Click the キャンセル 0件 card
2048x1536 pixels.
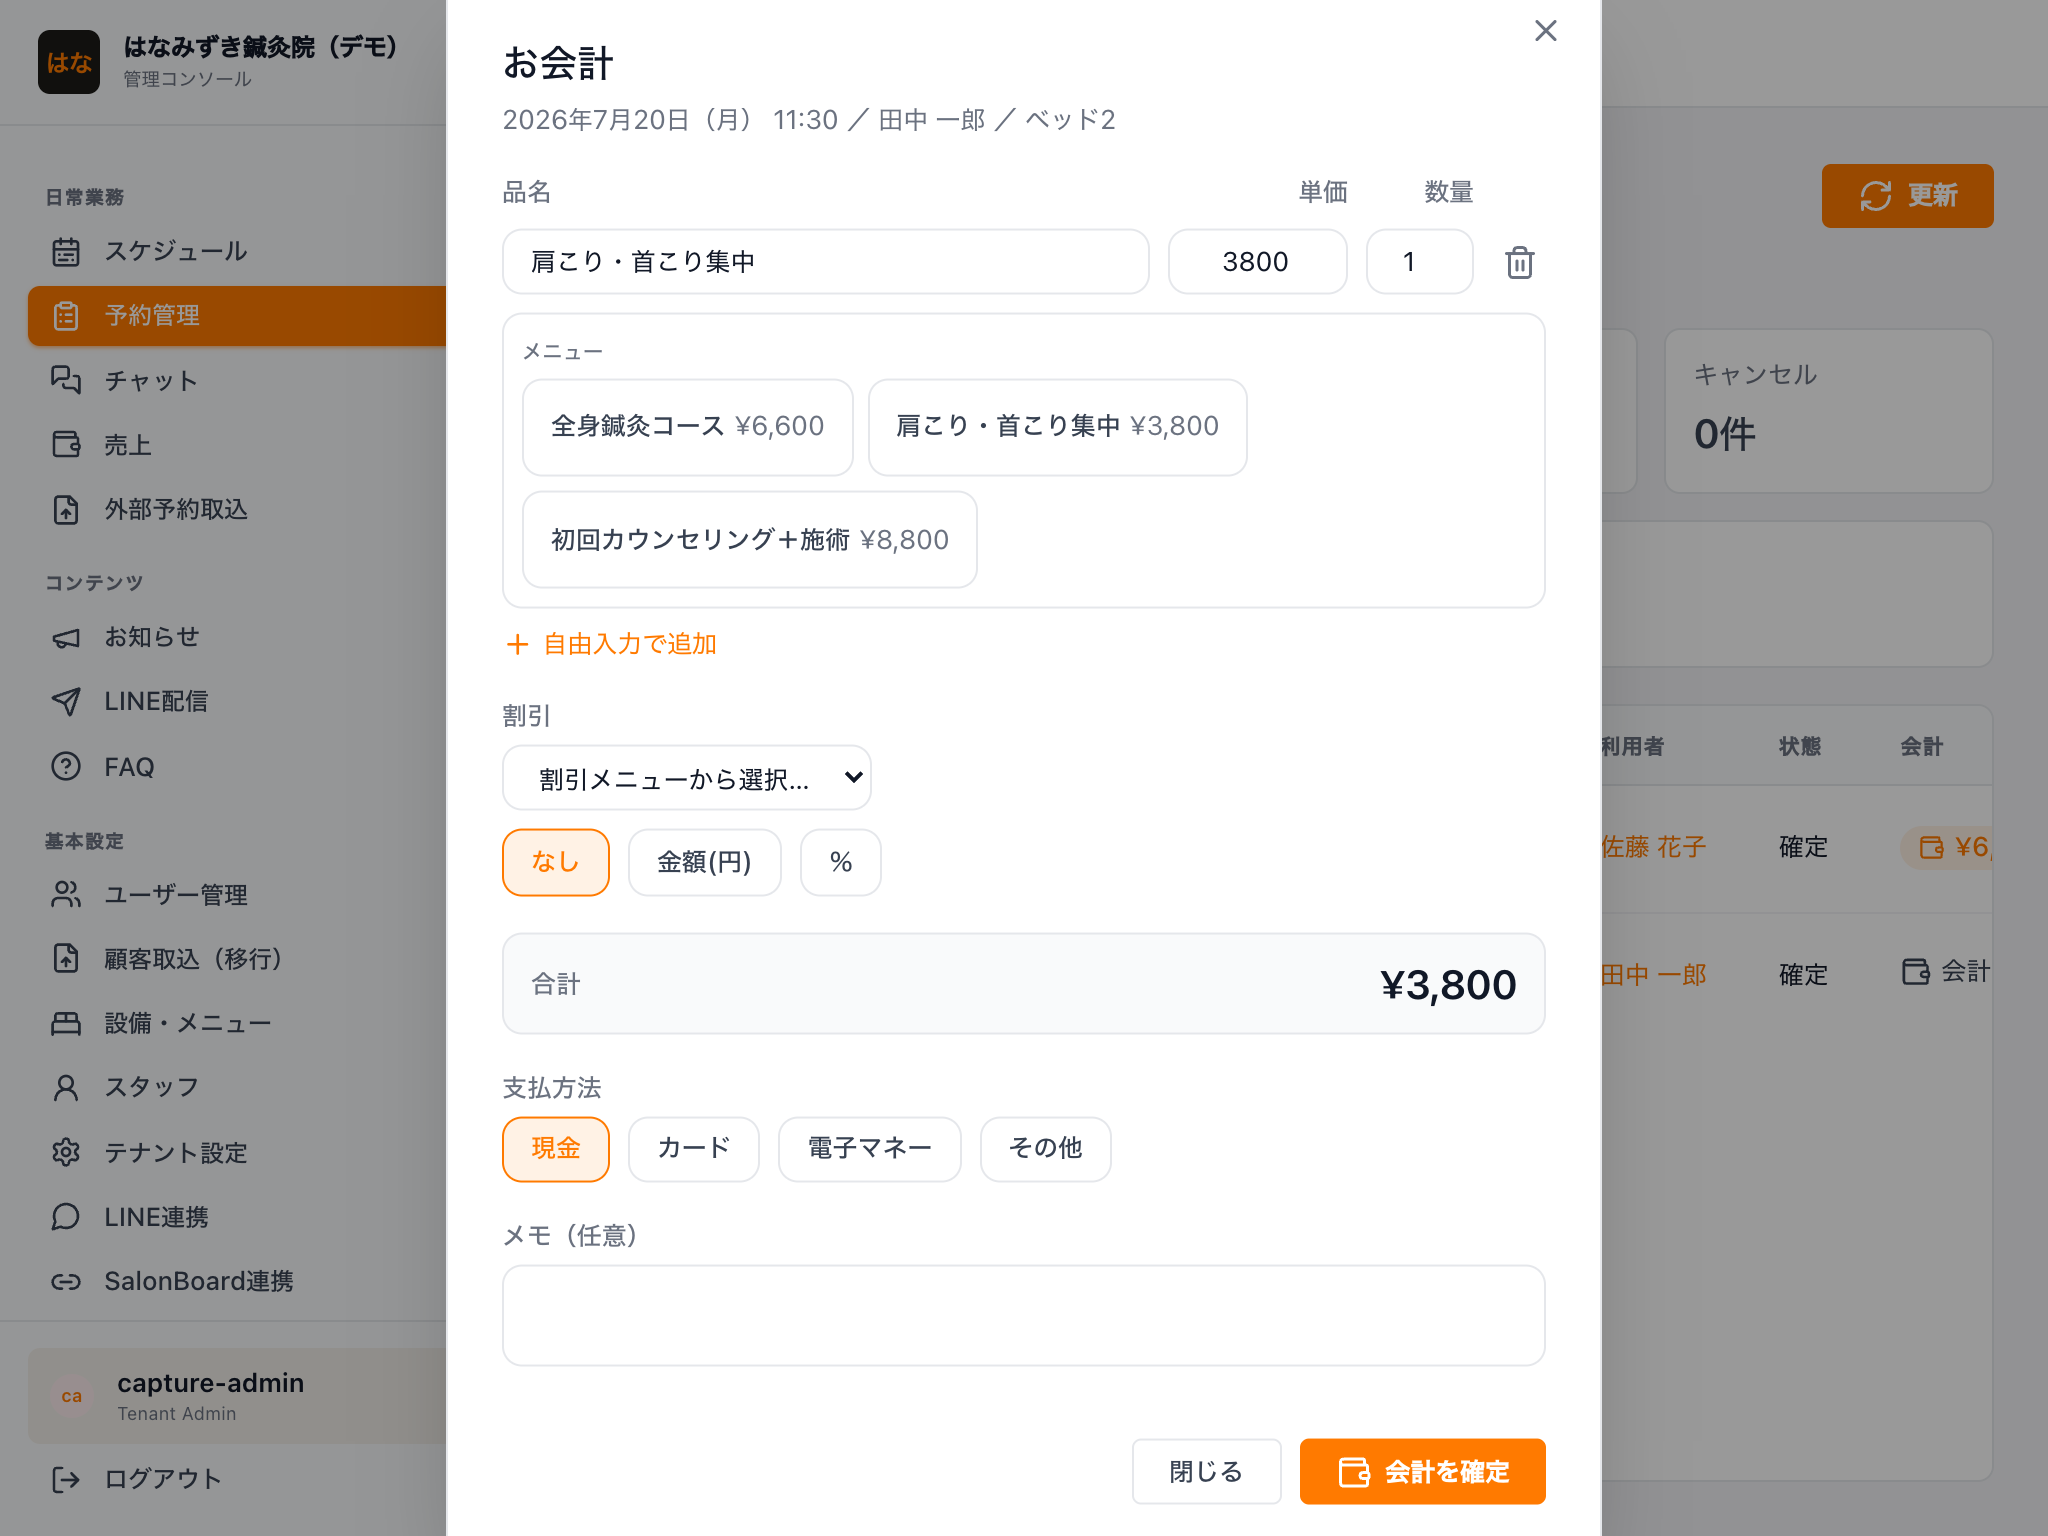(1828, 411)
